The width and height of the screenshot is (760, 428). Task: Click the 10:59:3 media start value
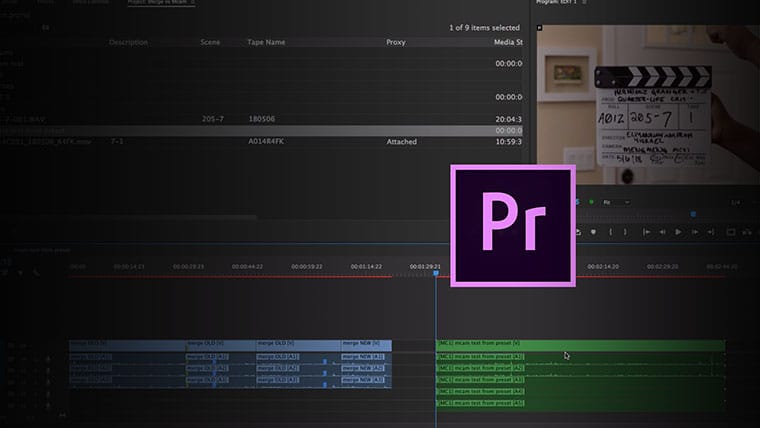508,142
